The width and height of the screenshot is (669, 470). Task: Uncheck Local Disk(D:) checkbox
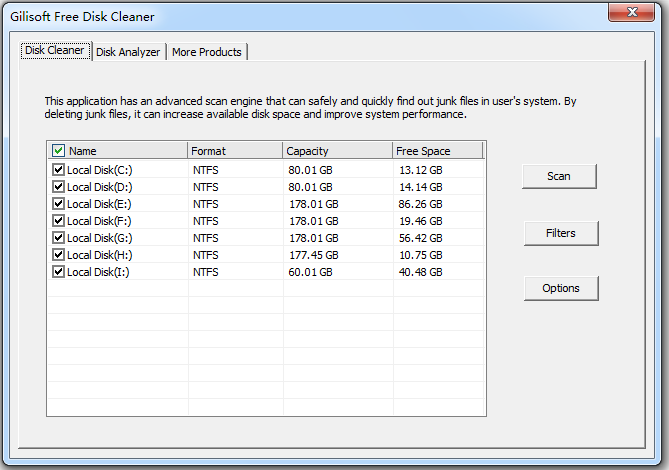point(58,187)
